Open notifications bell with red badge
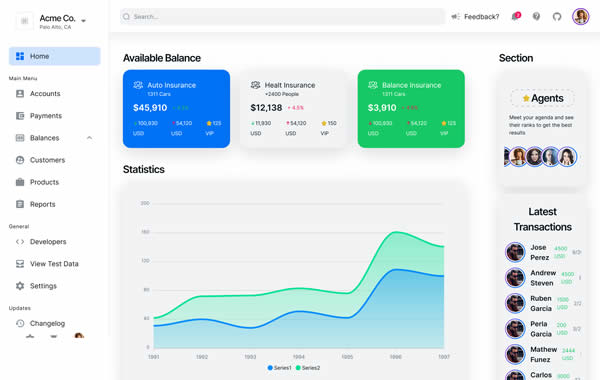 coord(516,16)
